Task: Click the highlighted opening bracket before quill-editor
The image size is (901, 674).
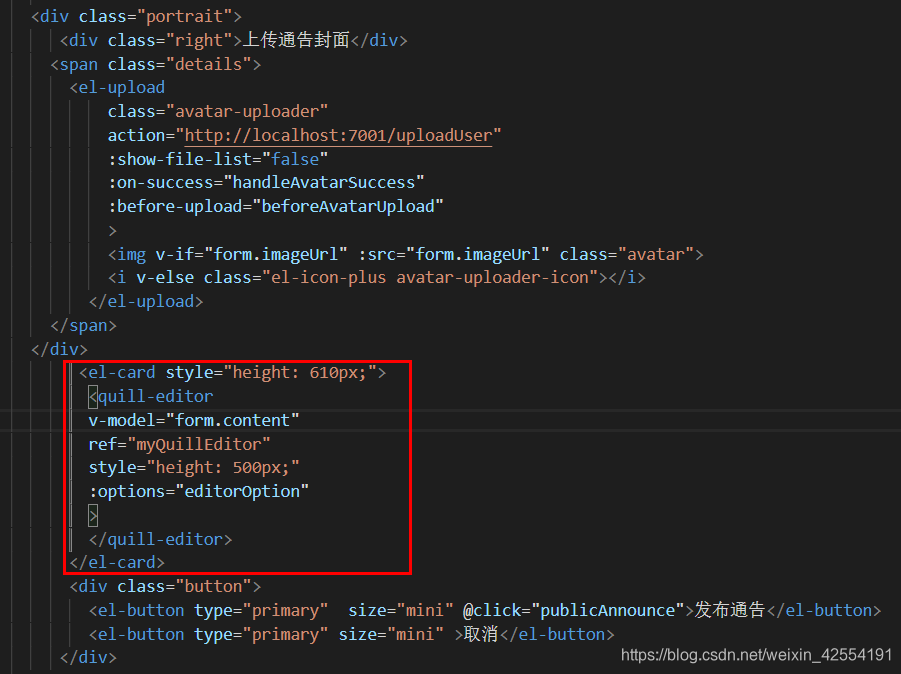Action: [x=93, y=396]
